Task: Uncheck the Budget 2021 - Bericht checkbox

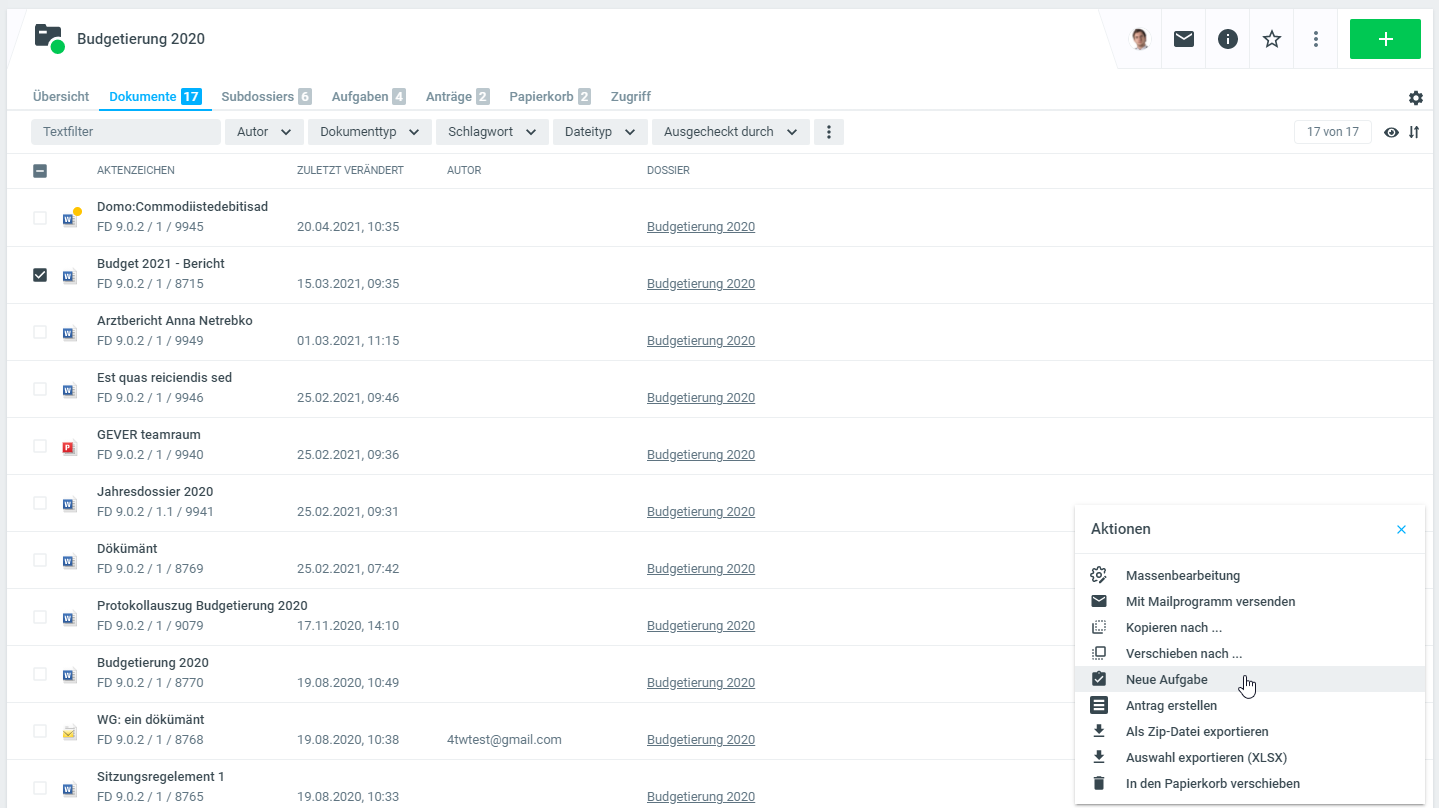Action: (x=40, y=275)
